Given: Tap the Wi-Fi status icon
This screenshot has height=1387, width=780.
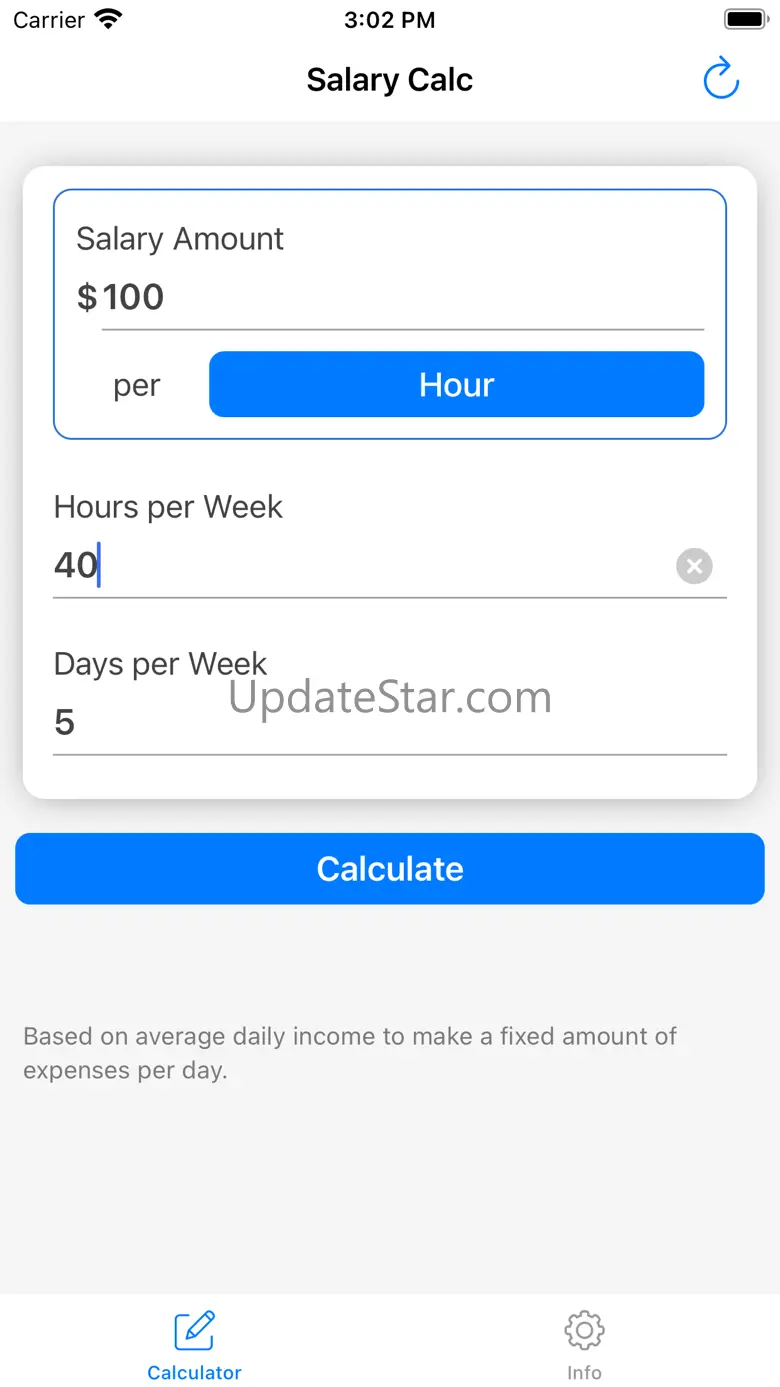Looking at the screenshot, I should point(107,19).
